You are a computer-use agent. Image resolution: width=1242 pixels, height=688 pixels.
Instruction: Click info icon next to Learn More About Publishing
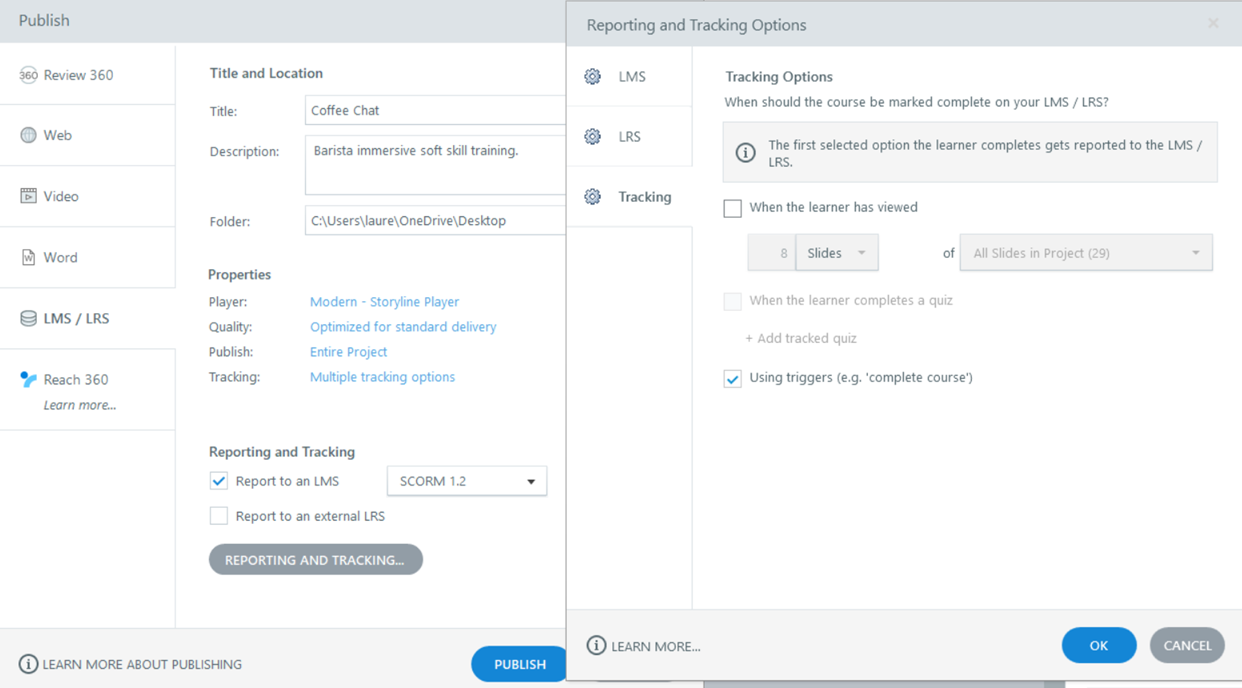tap(28, 664)
